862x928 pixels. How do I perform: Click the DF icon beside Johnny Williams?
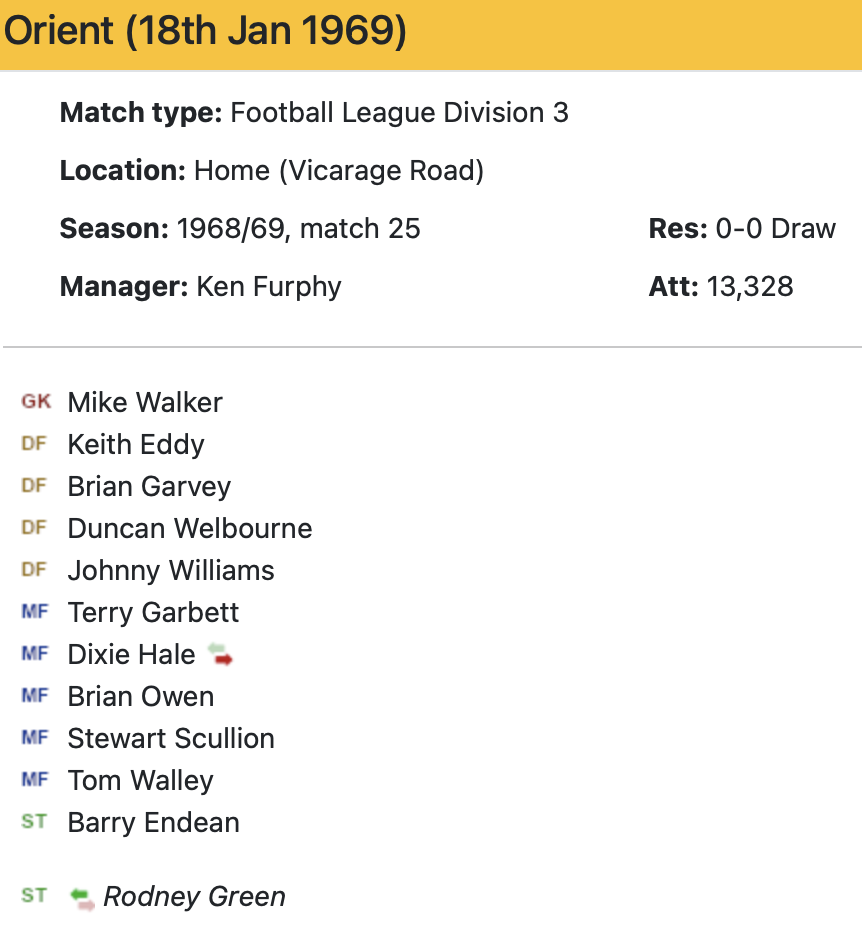pyautogui.click(x=34, y=570)
